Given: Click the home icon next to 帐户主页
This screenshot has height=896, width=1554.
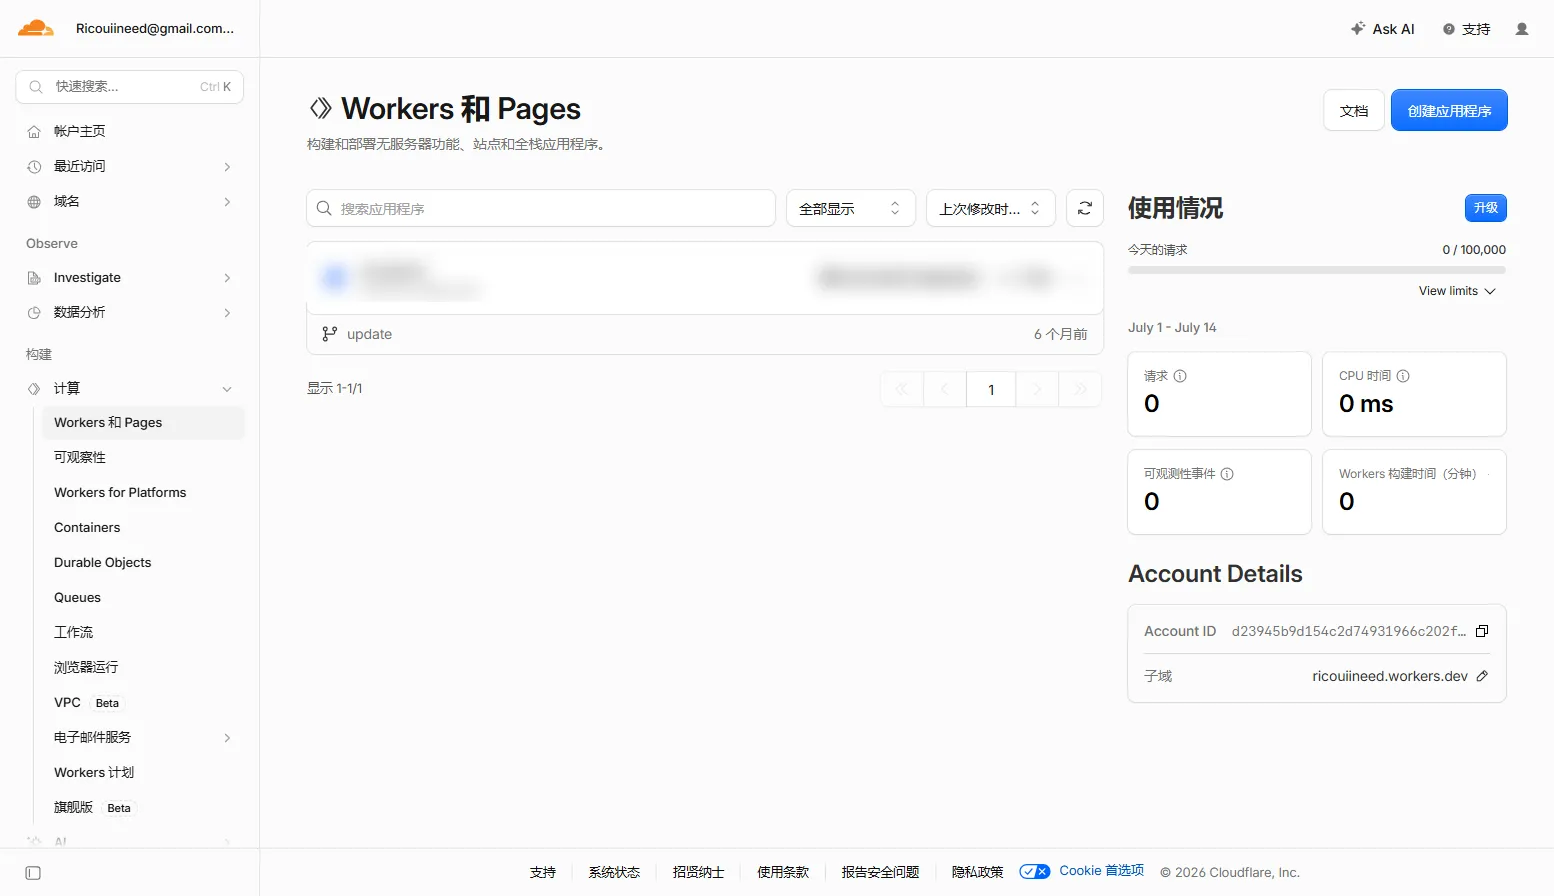Looking at the screenshot, I should [34, 132].
